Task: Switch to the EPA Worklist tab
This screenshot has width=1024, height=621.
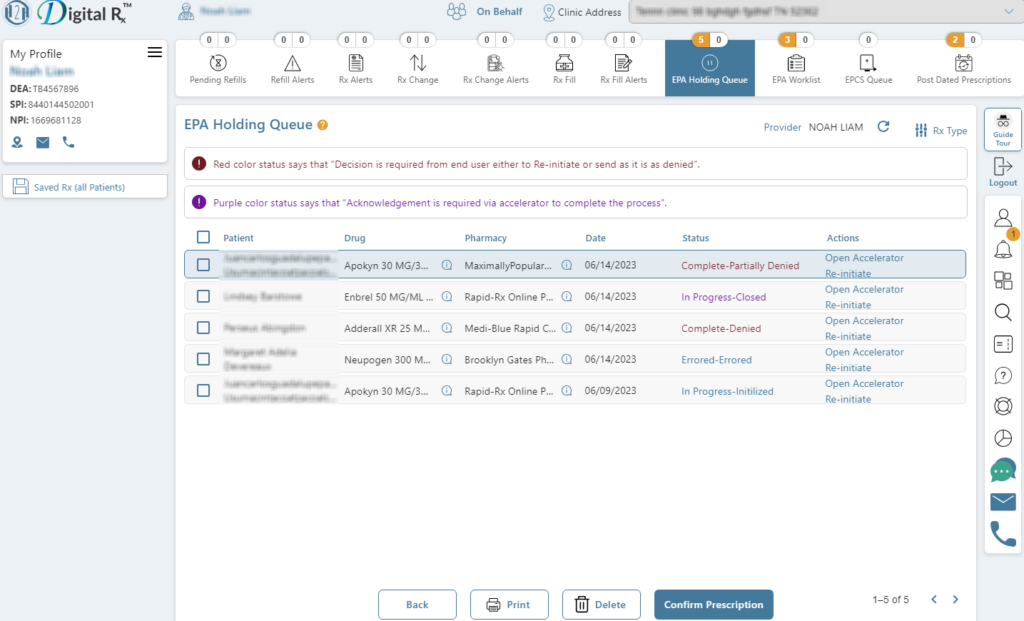Action: click(795, 67)
